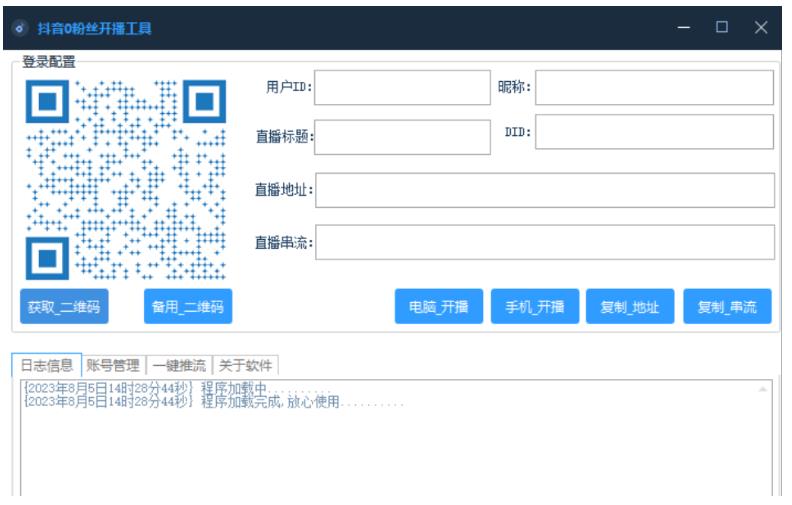Show the 关于软件 tab
Image resolution: width=792 pixels, height=505 pixels.
[245, 366]
